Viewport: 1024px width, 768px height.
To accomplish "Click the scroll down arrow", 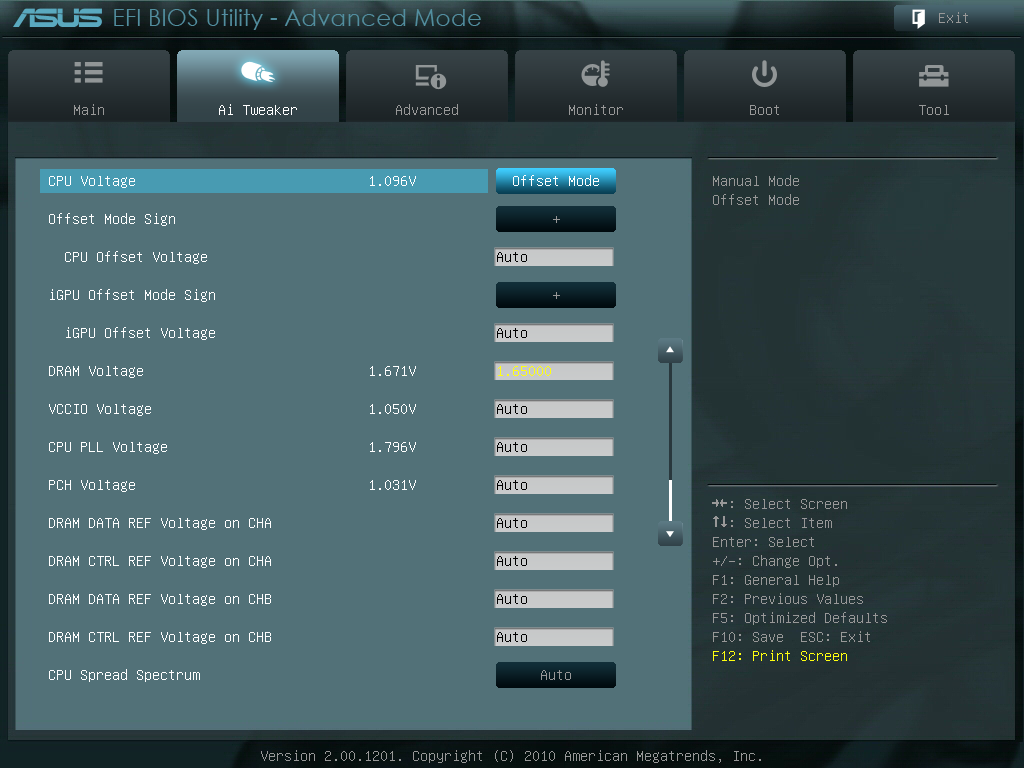I will (x=670, y=534).
